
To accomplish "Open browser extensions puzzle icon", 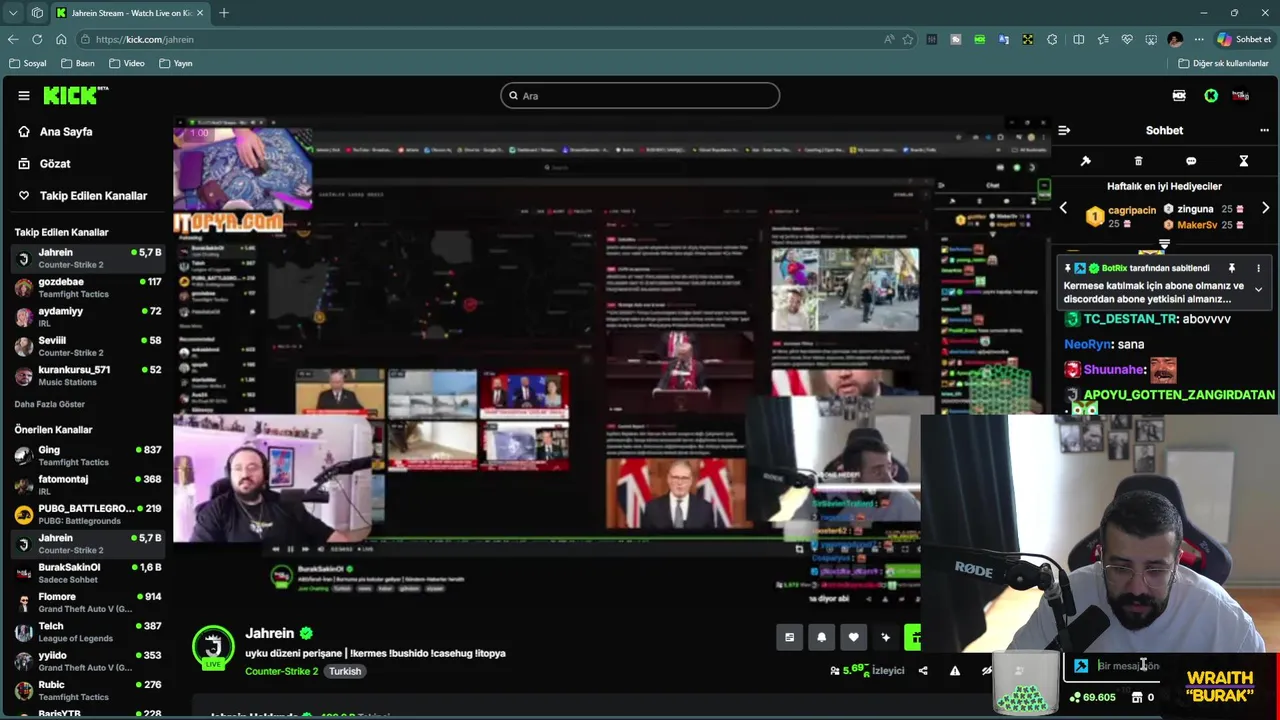I will coord(1052,39).
